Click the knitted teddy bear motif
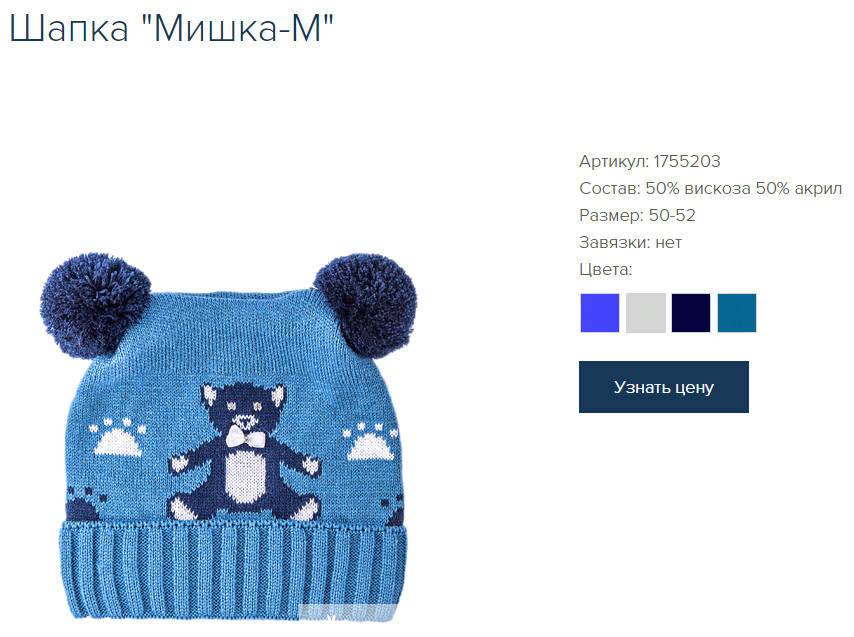 pyautogui.click(x=244, y=452)
